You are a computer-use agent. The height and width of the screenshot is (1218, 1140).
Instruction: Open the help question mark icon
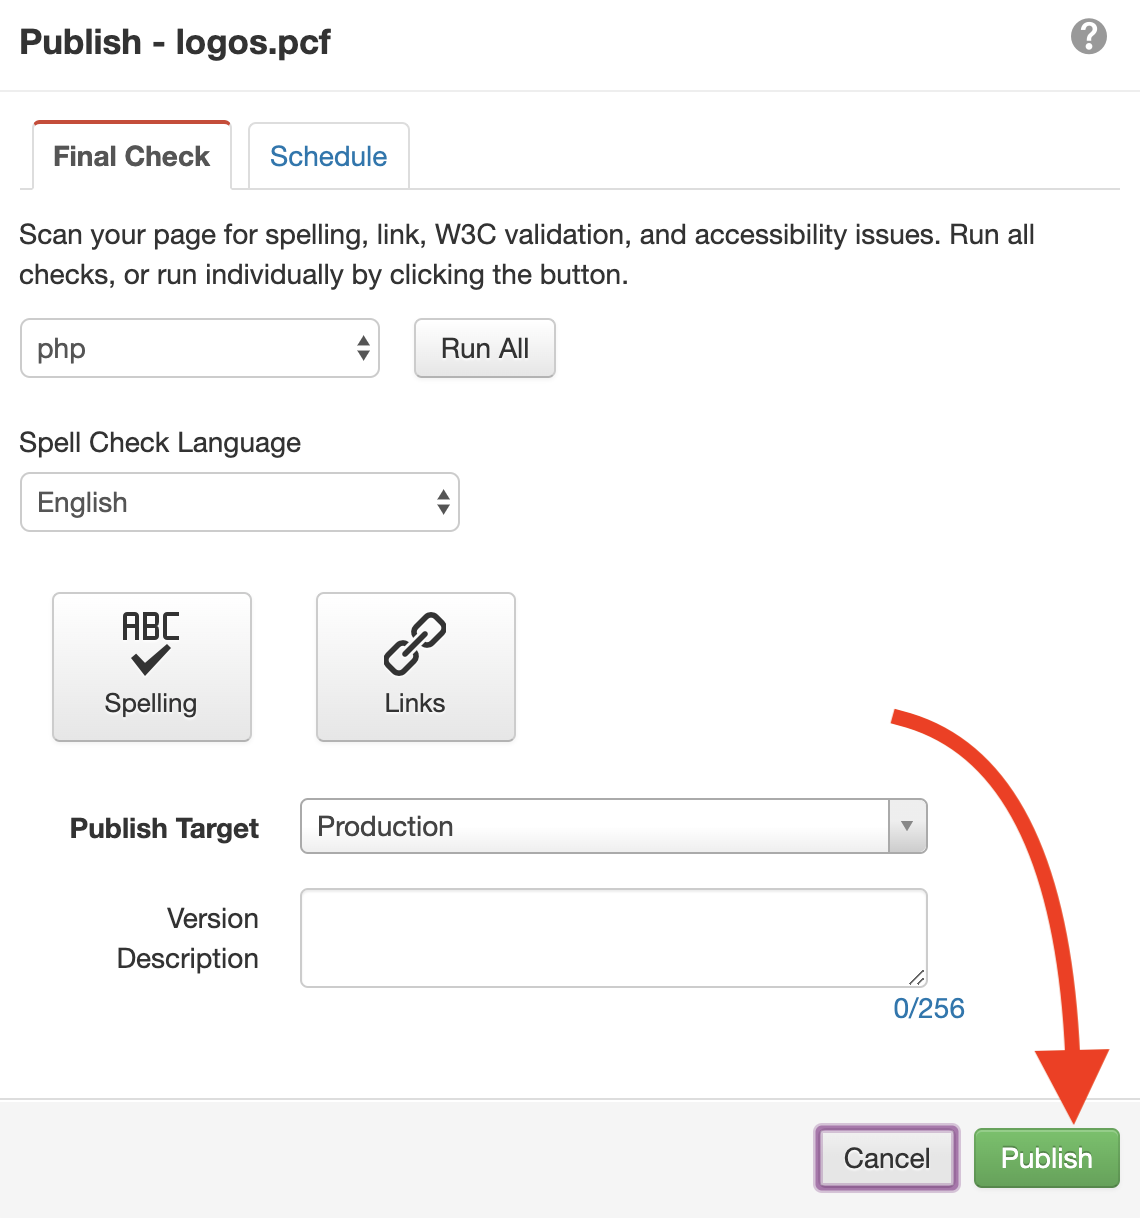(x=1088, y=37)
